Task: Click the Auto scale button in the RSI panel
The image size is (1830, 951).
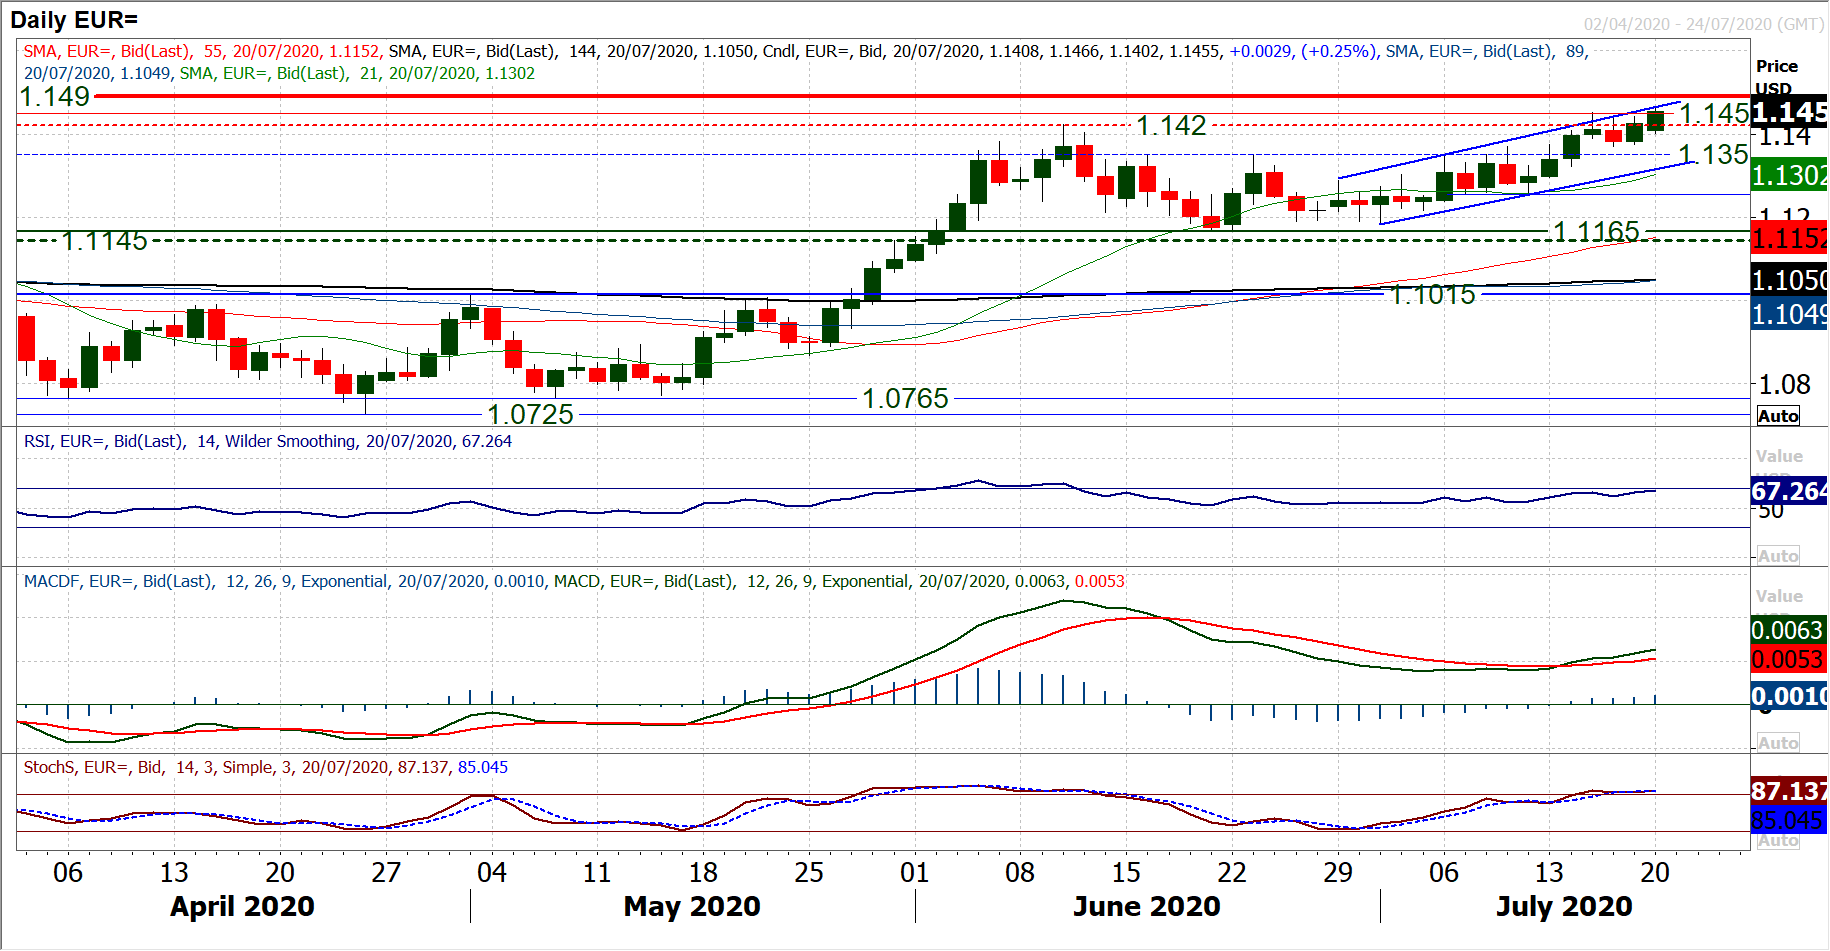Action: 1777,556
